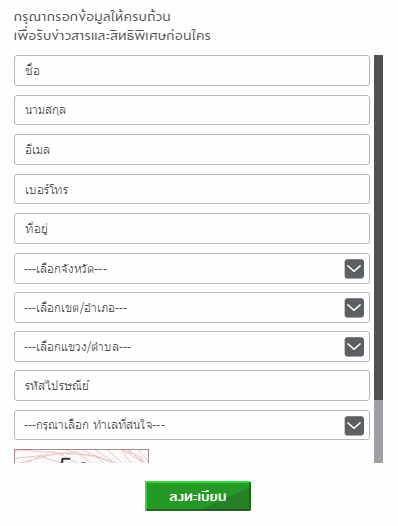Click the heading text กรุณากรอกข้อมูลให้ครบถ้วน
The height and width of the screenshot is (526, 398).
[x=92, y=17]
